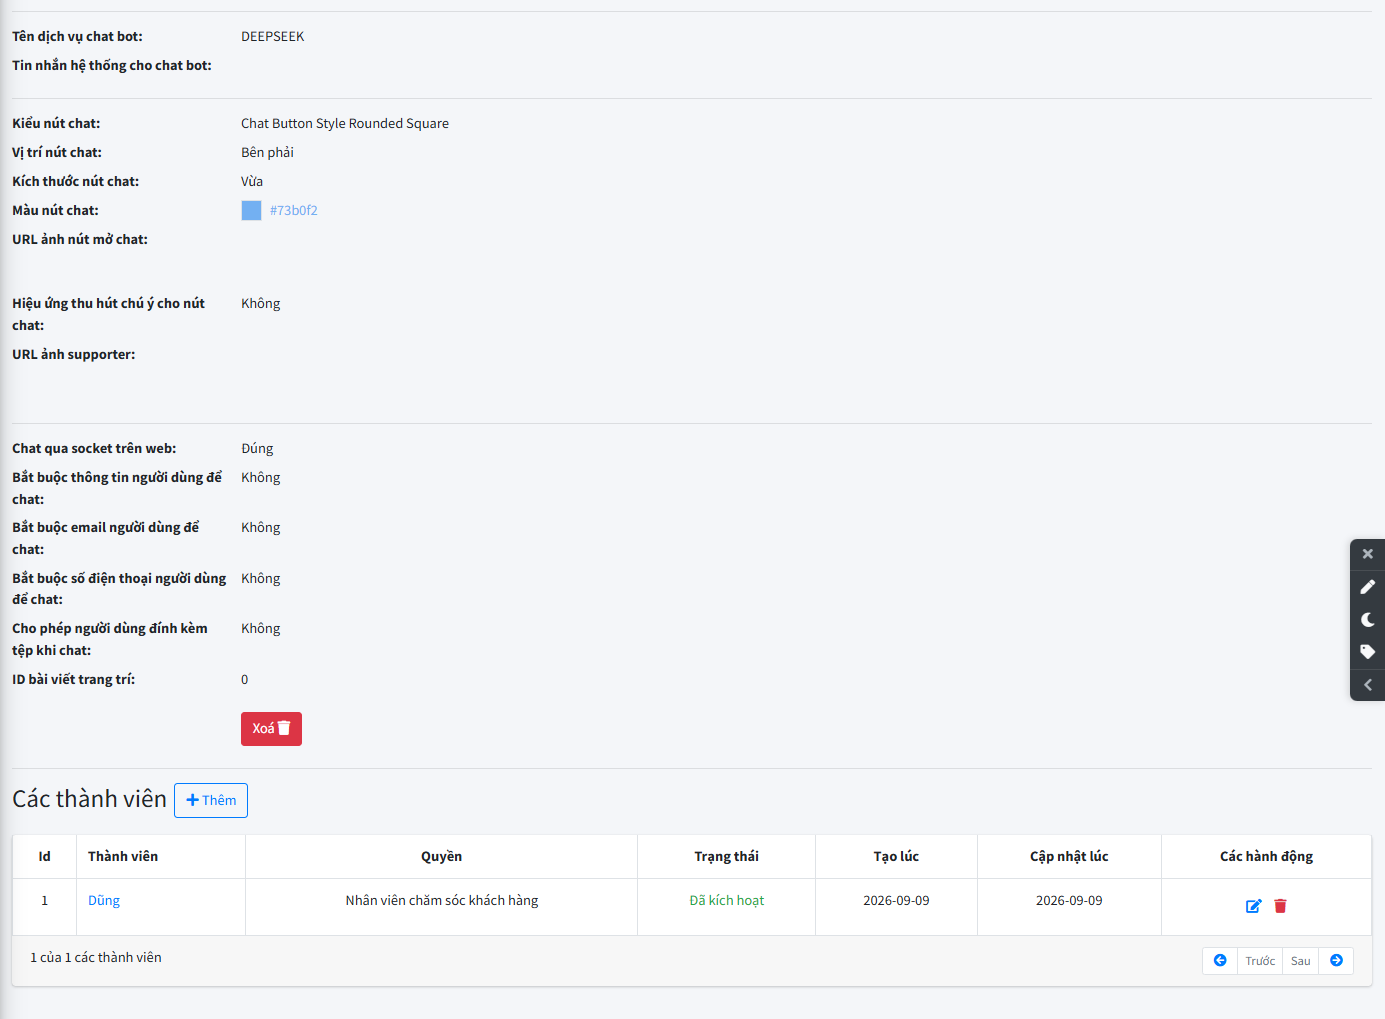
Task: Click the Bên phải position value
Action: (267, 153)
